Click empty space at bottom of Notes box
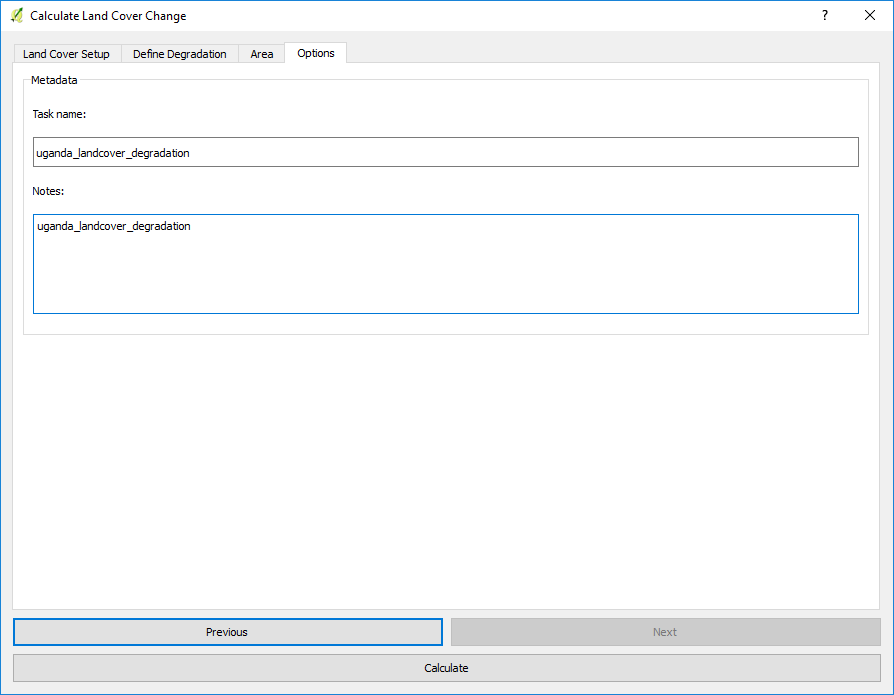 point(445,290)
